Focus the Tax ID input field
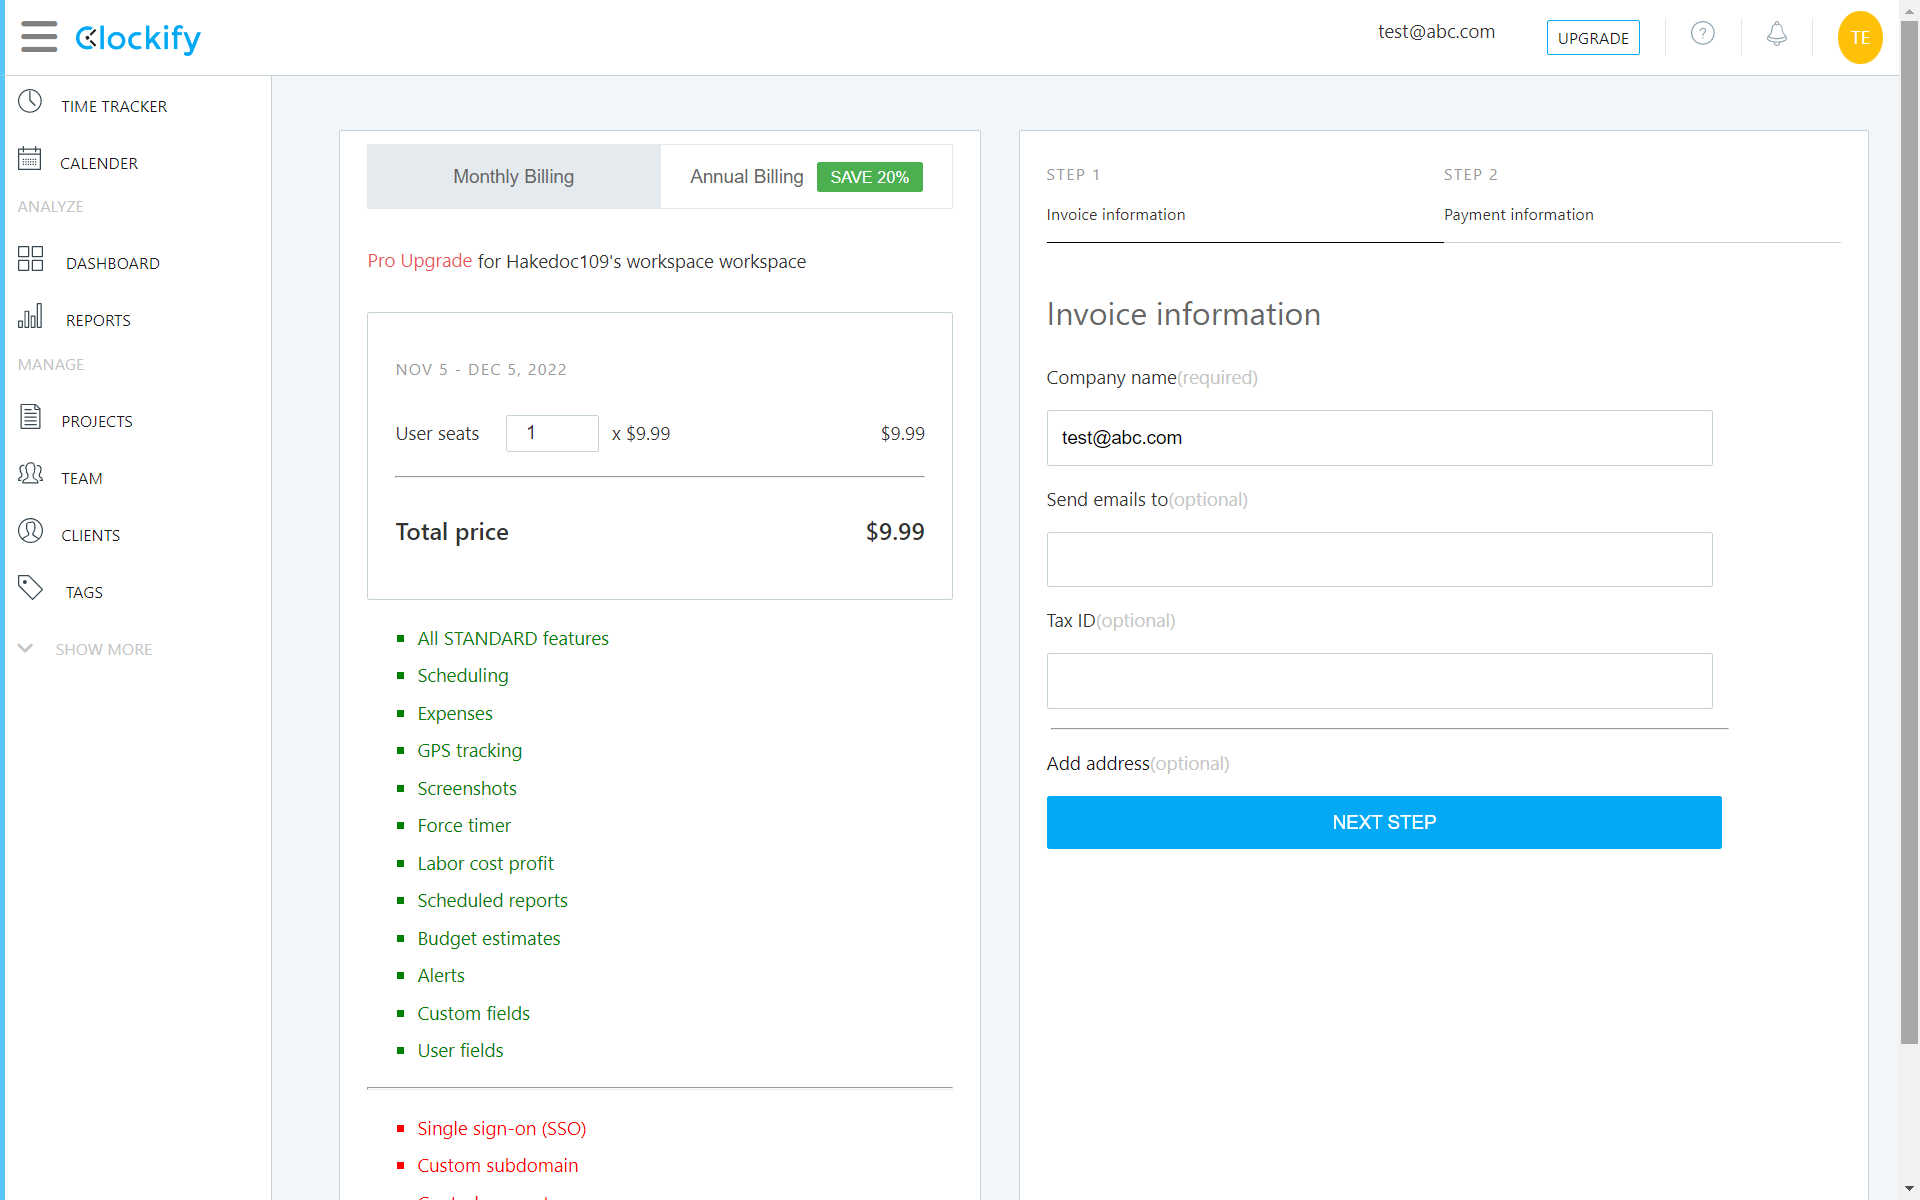This screenshot has height=1200, width=1920. click(x=1378, y=681)
